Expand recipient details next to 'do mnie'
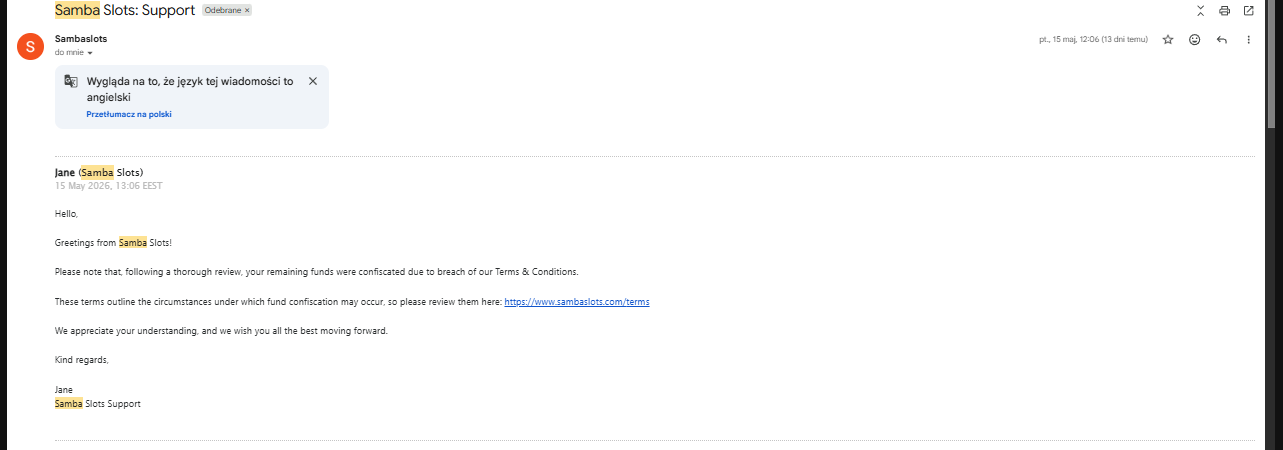 90,52
